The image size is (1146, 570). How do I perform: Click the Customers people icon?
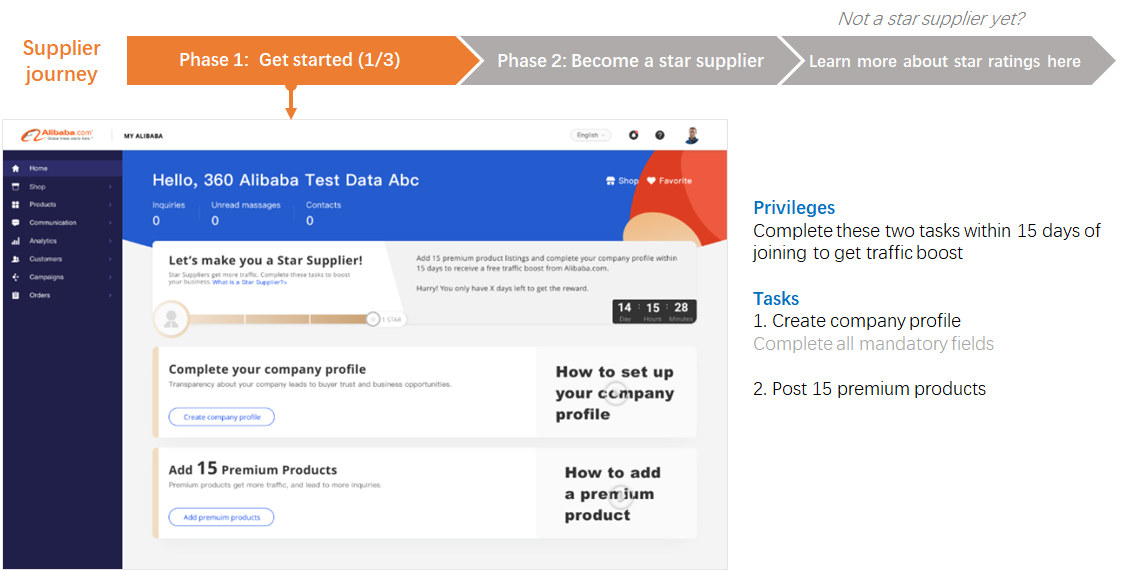click(15, 259)
